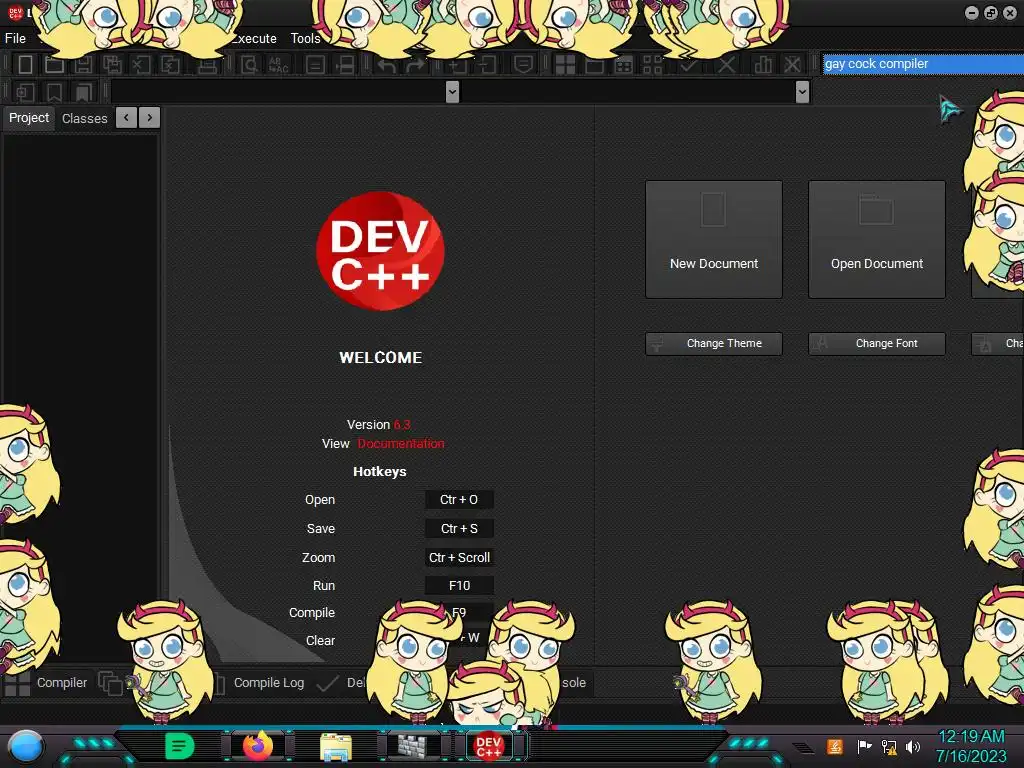Click the X Stop execution toolbar icon
1024x768 pixels.
coord(726,65)
